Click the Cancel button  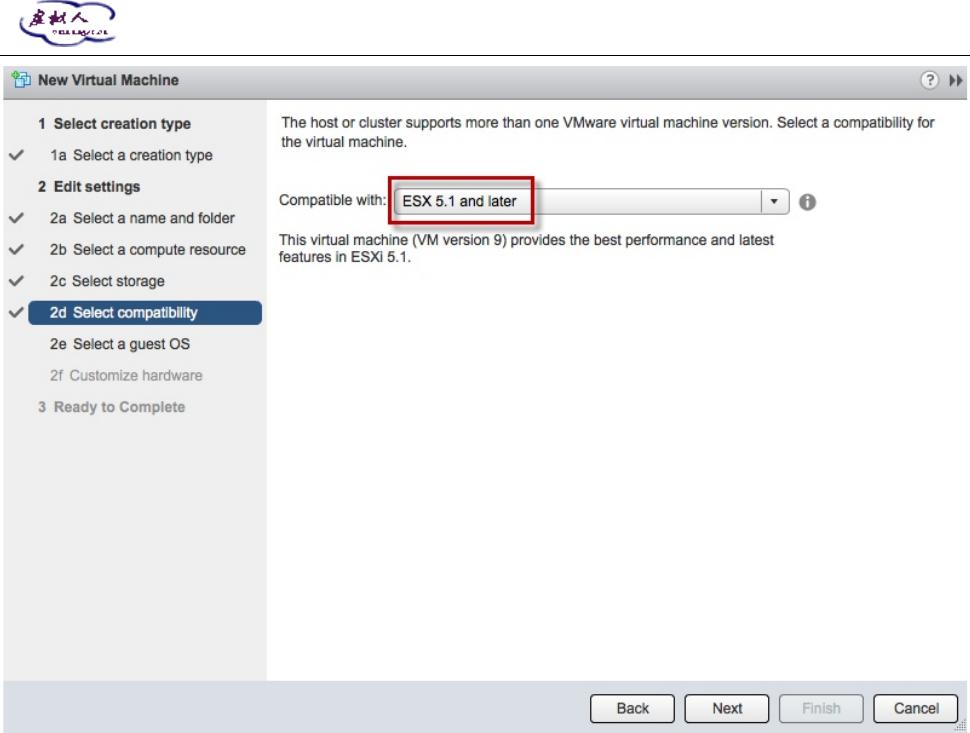(916, 708)
